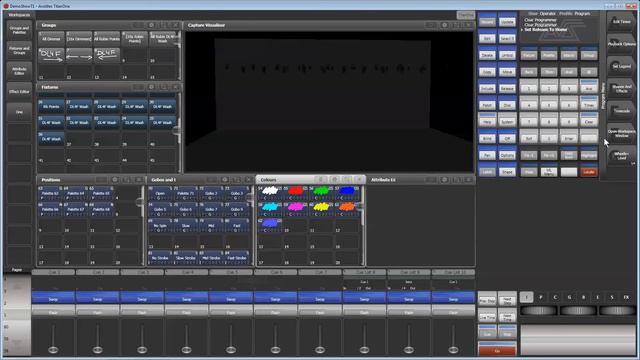Open the Fixtures and Groups workspace
Screen dimensions: 640x360
tap(19, 50)
